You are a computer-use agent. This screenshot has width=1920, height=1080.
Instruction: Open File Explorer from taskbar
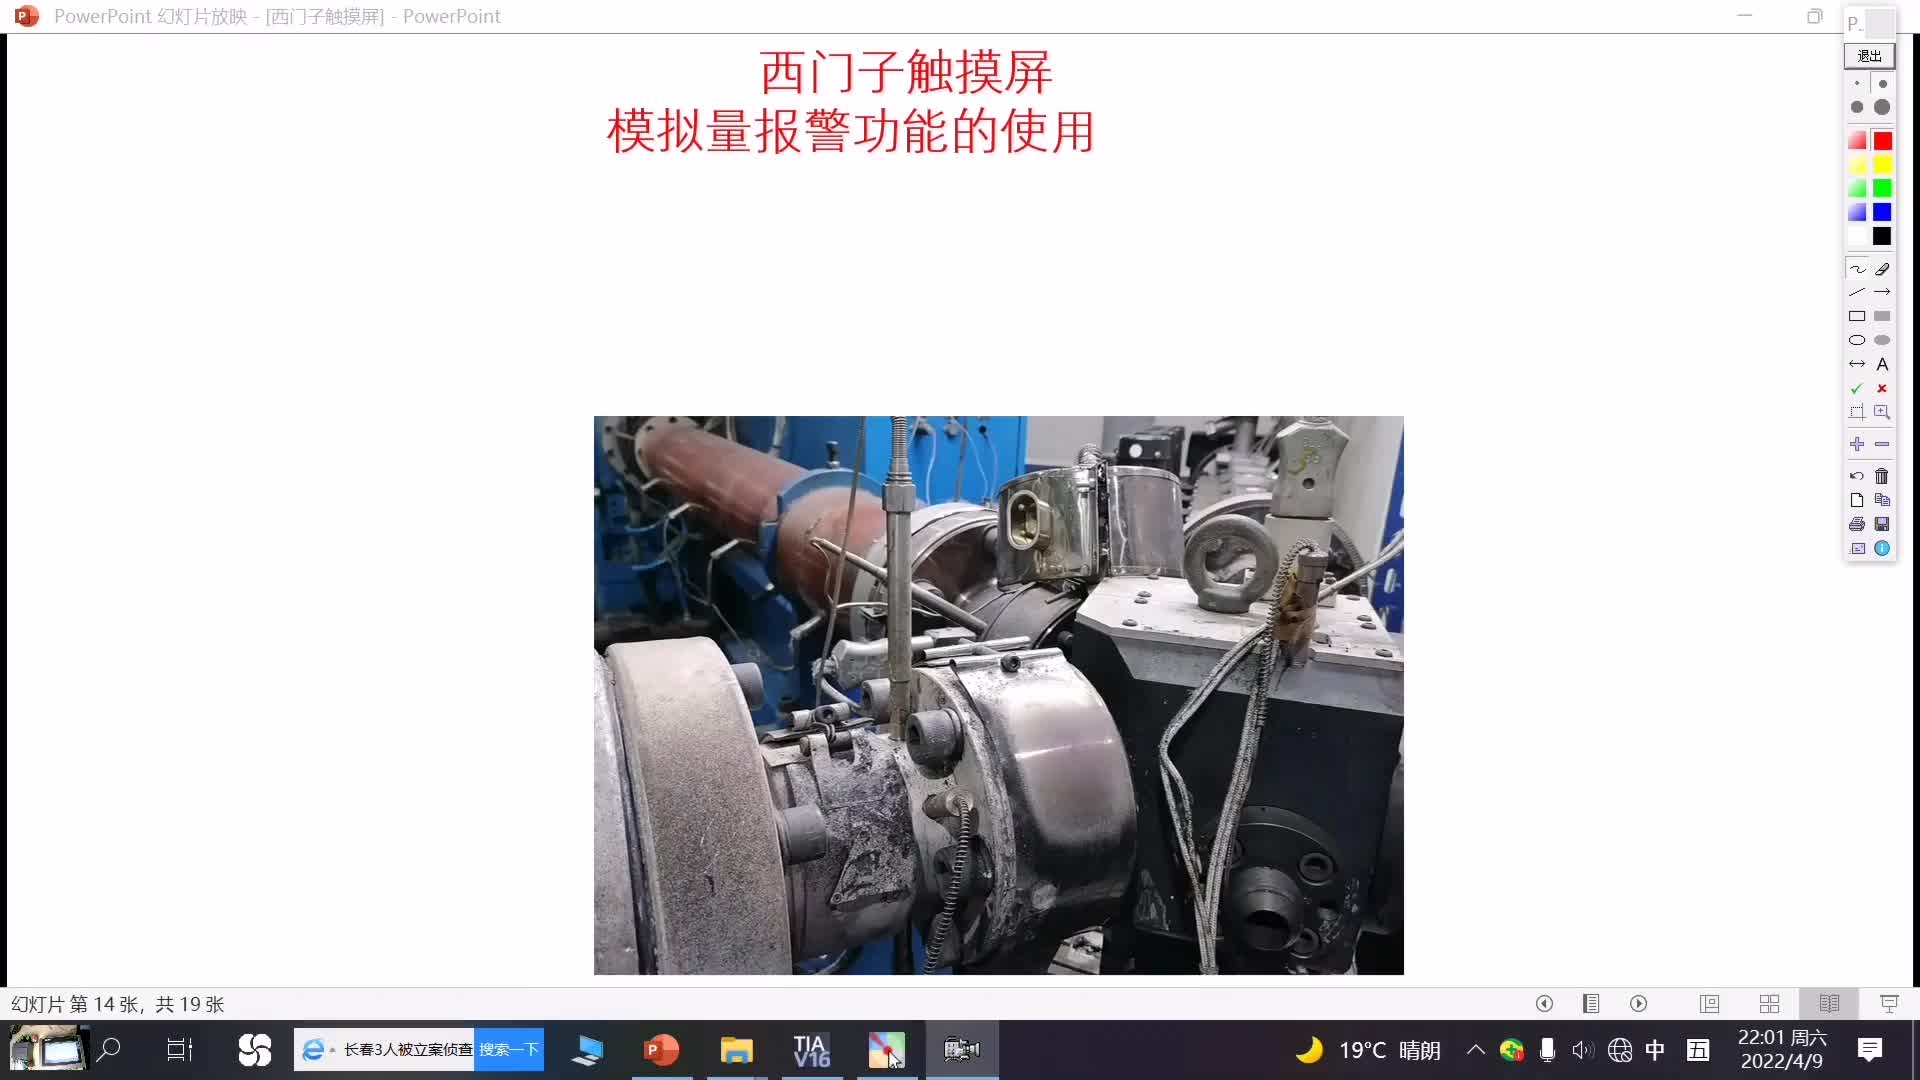click(736, 1050)
